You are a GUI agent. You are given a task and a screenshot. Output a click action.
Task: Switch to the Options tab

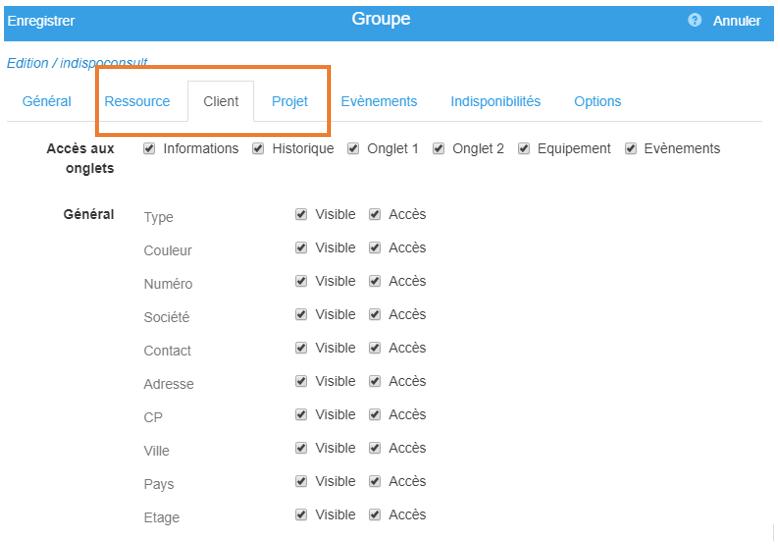tap(597, 101)
